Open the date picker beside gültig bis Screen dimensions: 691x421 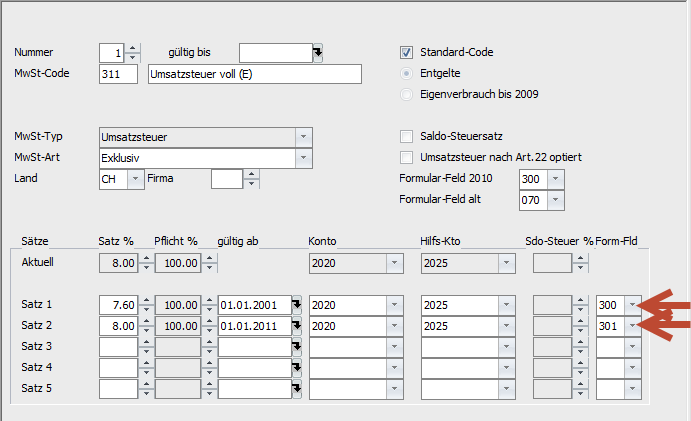pos(318,53)
